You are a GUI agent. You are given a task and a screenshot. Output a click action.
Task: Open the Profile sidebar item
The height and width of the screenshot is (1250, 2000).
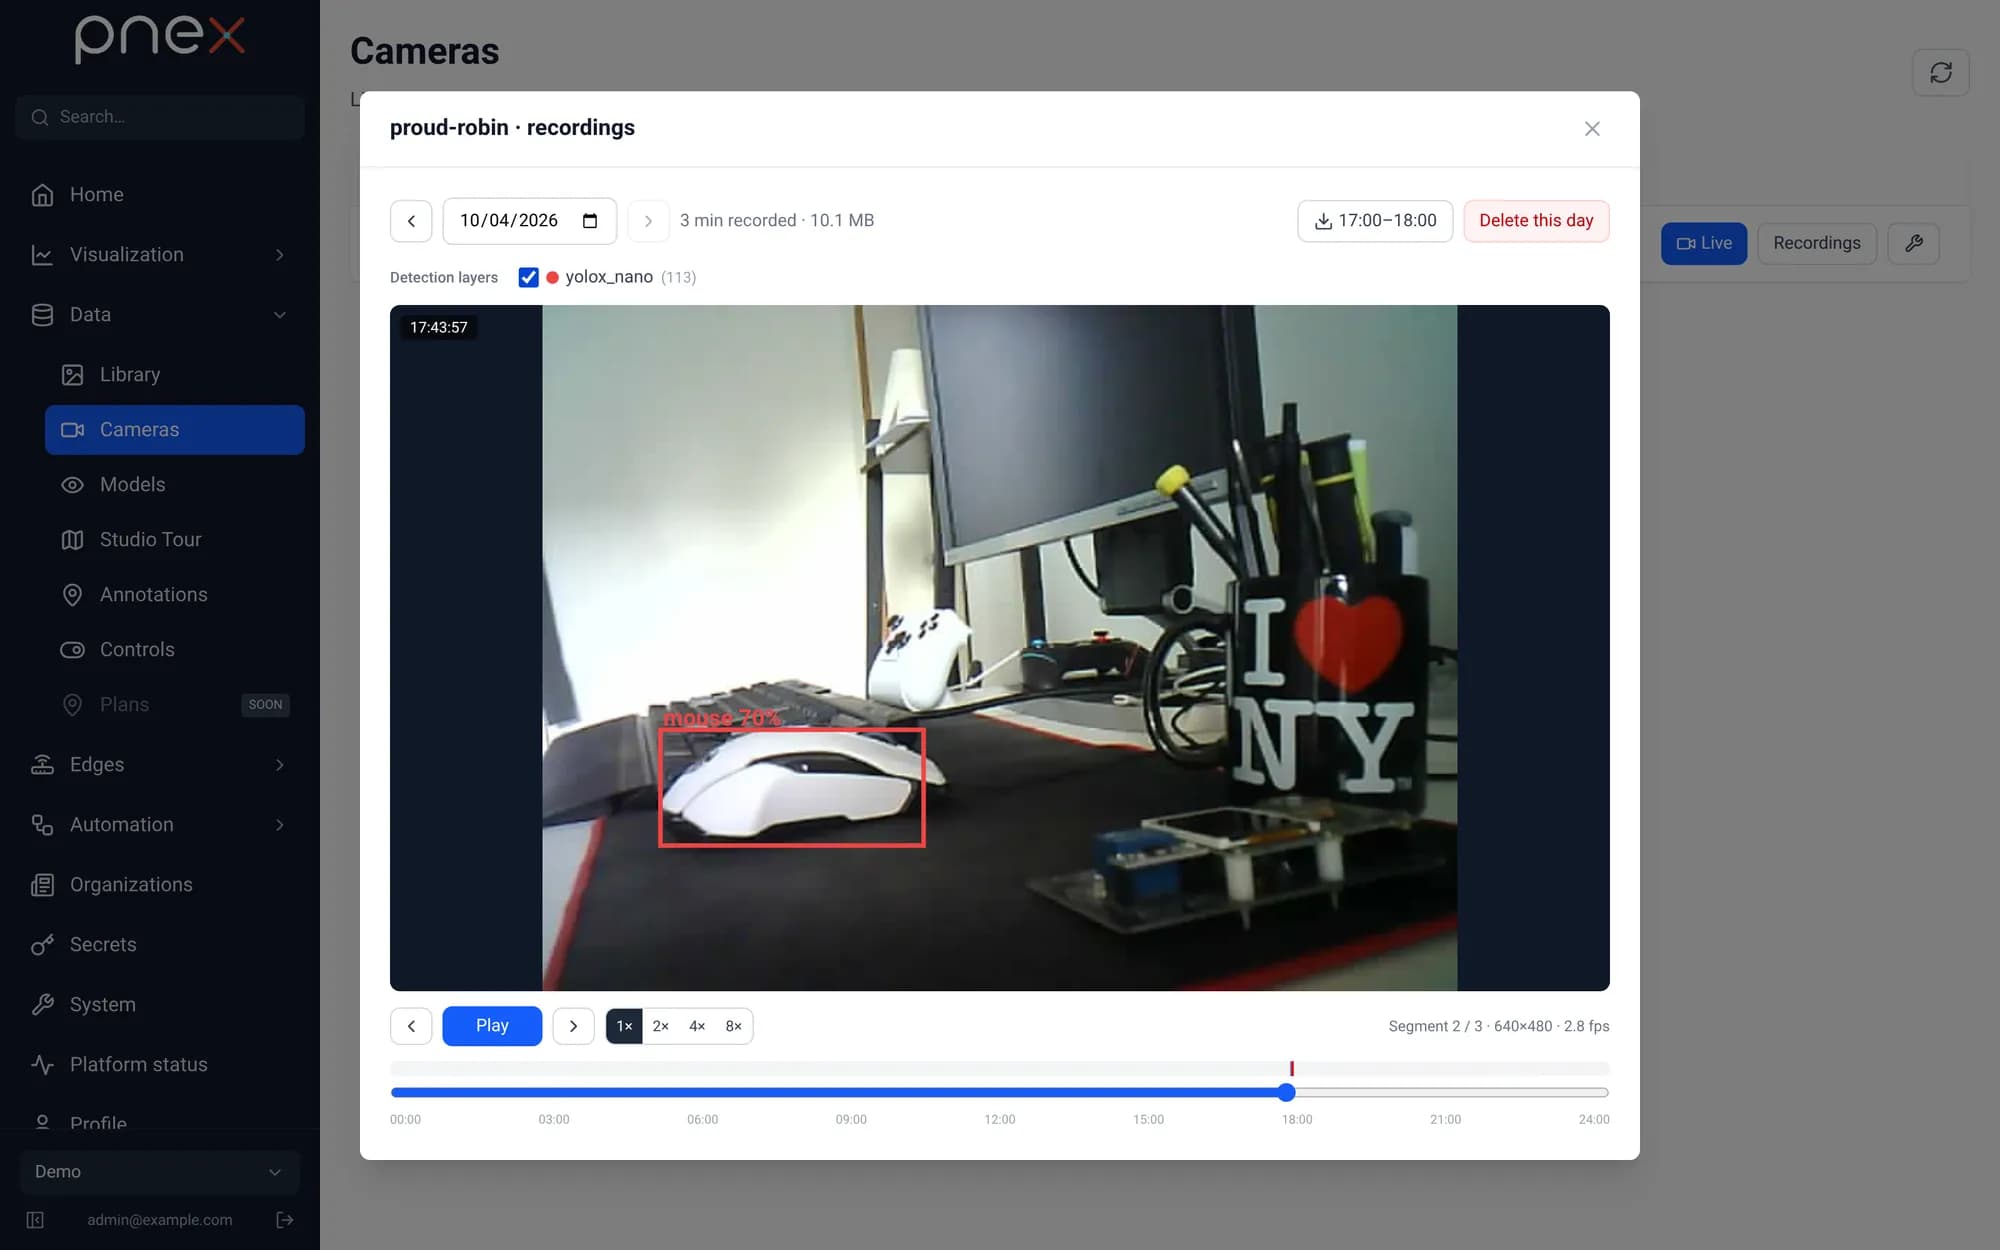pos(160,1122)
